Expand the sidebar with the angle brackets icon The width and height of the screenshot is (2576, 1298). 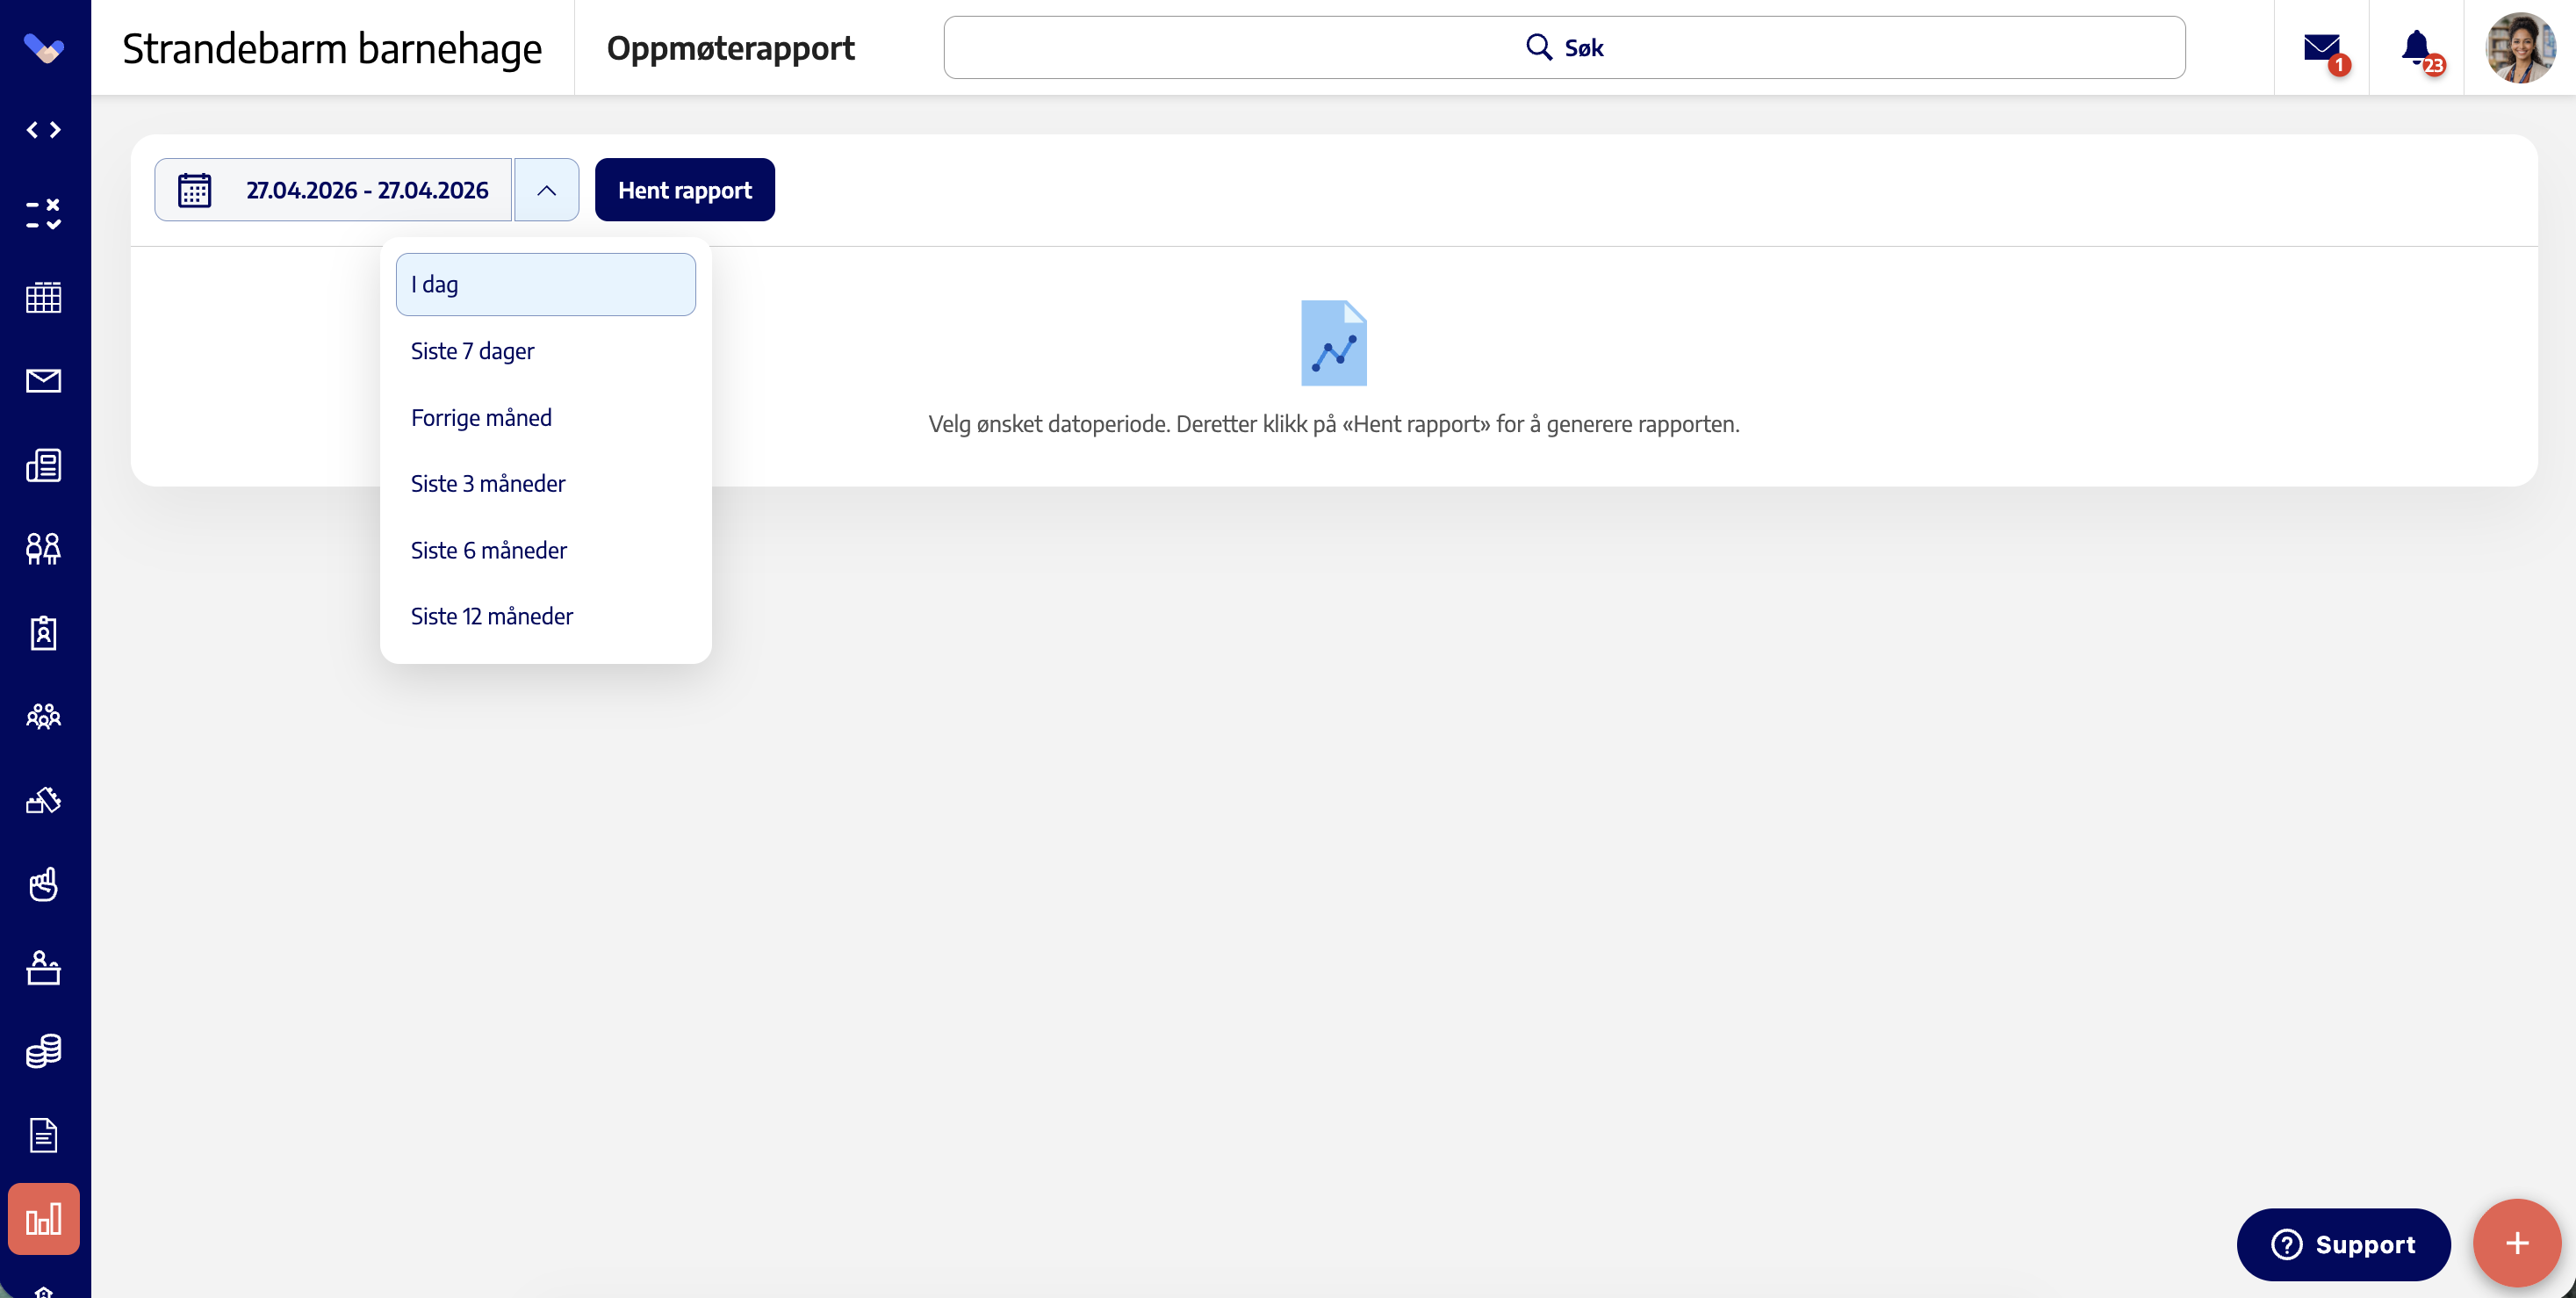point(44,130)
